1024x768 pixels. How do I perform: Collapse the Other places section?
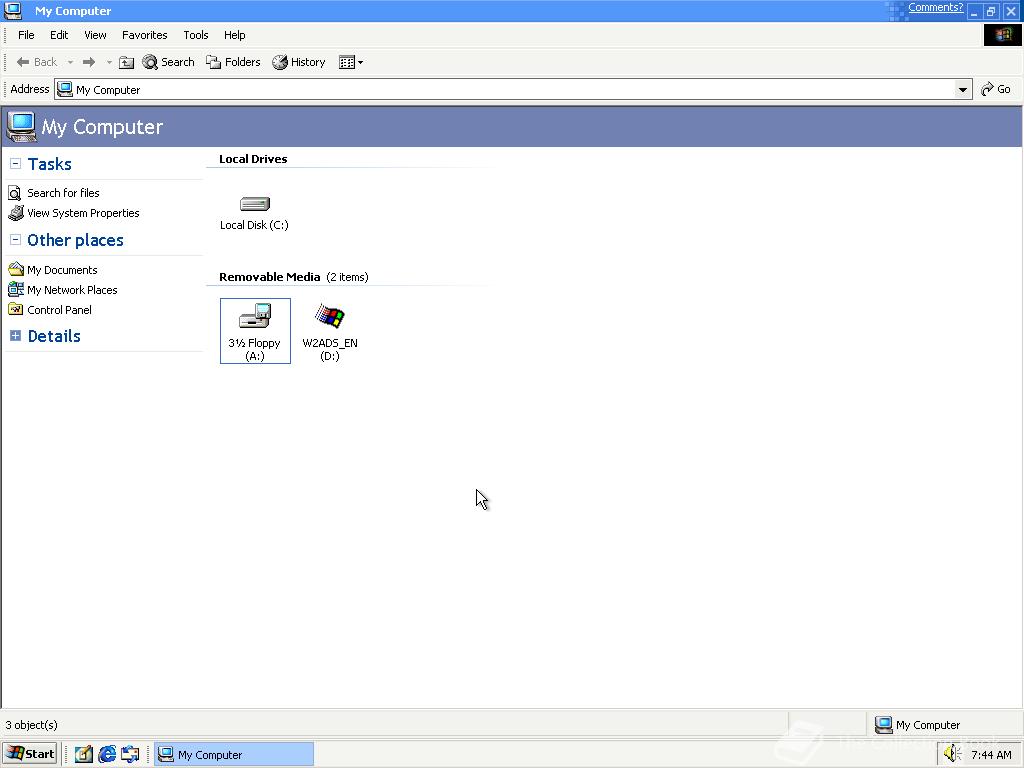[x=16, y=240]
